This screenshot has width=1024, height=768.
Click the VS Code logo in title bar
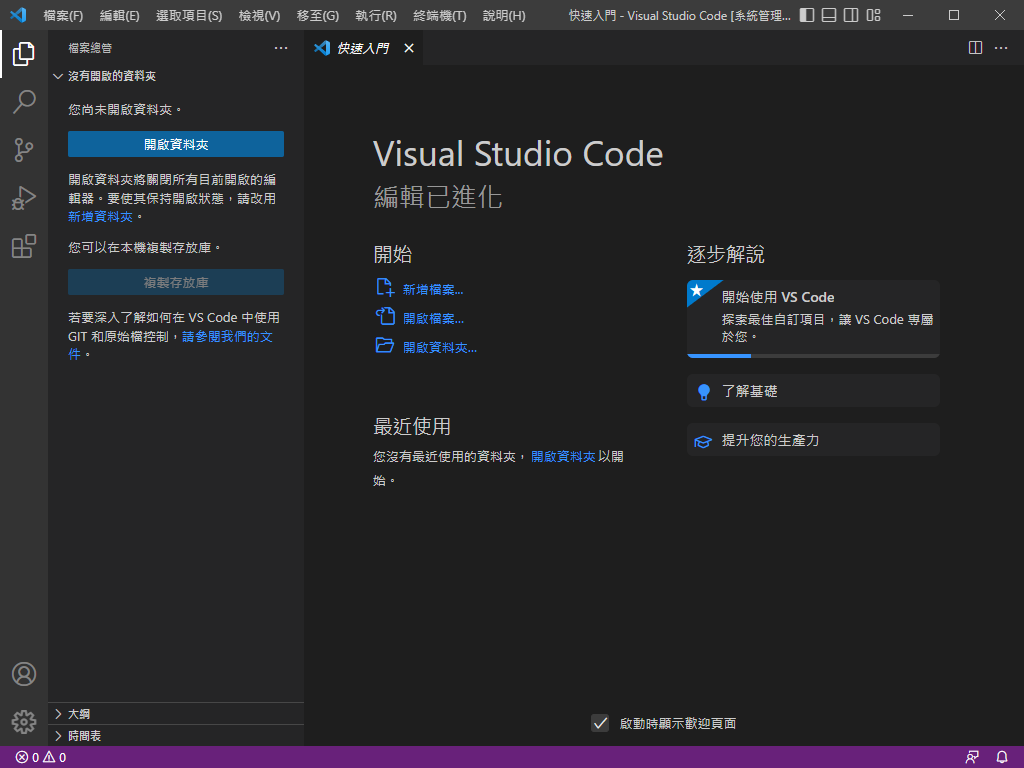click(18, 14)
